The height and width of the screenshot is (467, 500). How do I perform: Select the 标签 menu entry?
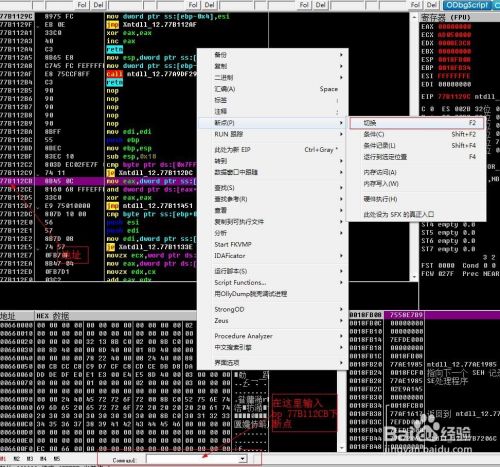tap(273, 100)
